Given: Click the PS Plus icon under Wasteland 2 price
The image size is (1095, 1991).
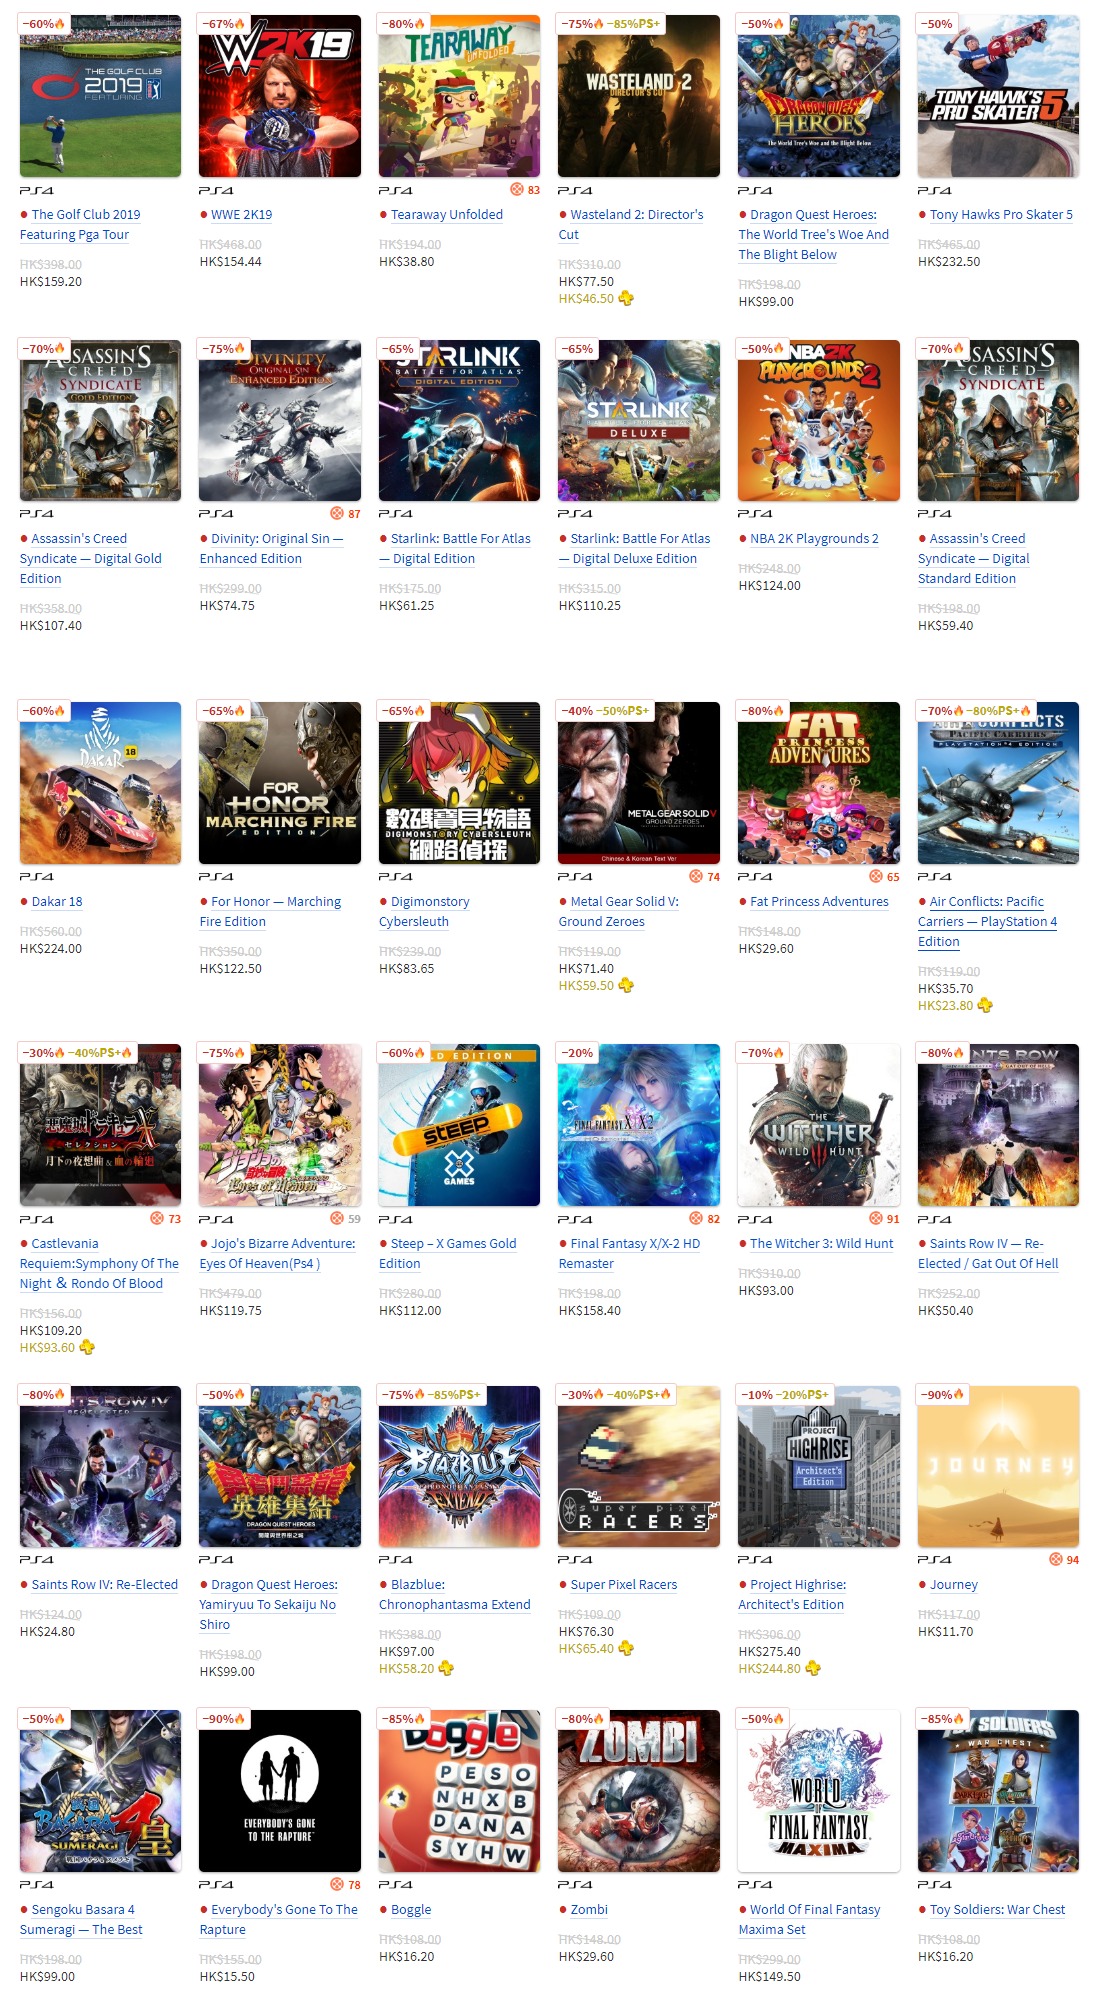Looking at the screenshot, I should coord(626,298).
